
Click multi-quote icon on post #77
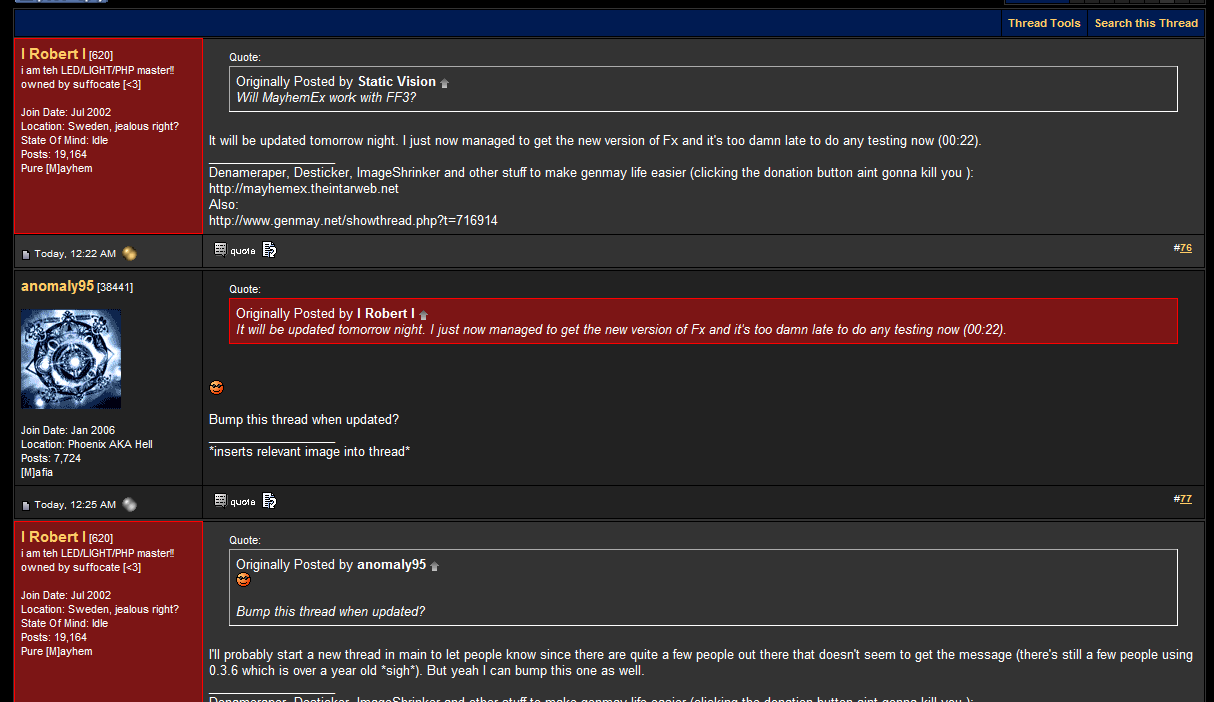[269, 501]
